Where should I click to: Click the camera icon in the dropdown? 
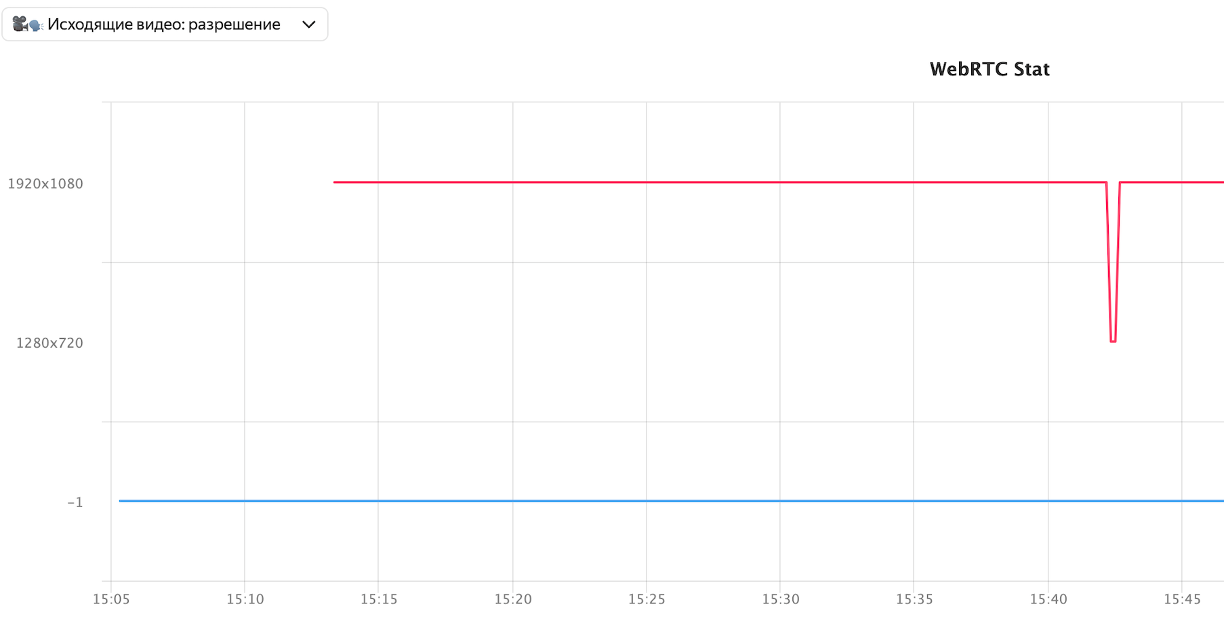tap(27, 24)
